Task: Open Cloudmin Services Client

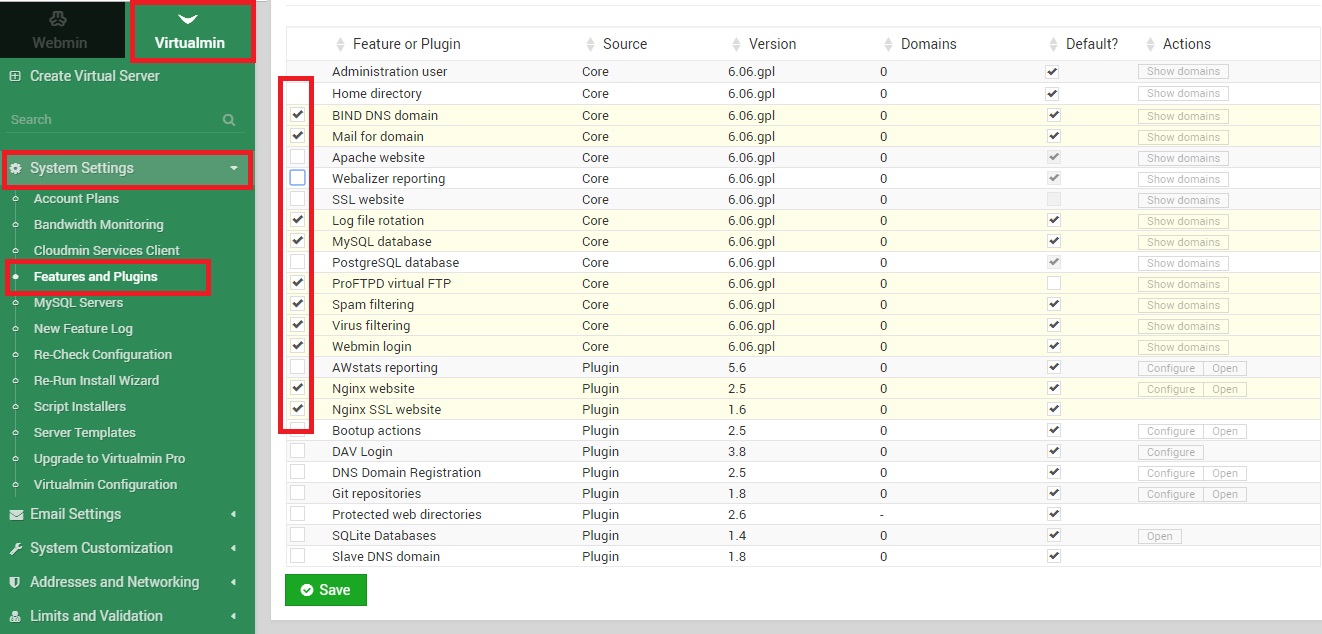Action: (106, 250)
